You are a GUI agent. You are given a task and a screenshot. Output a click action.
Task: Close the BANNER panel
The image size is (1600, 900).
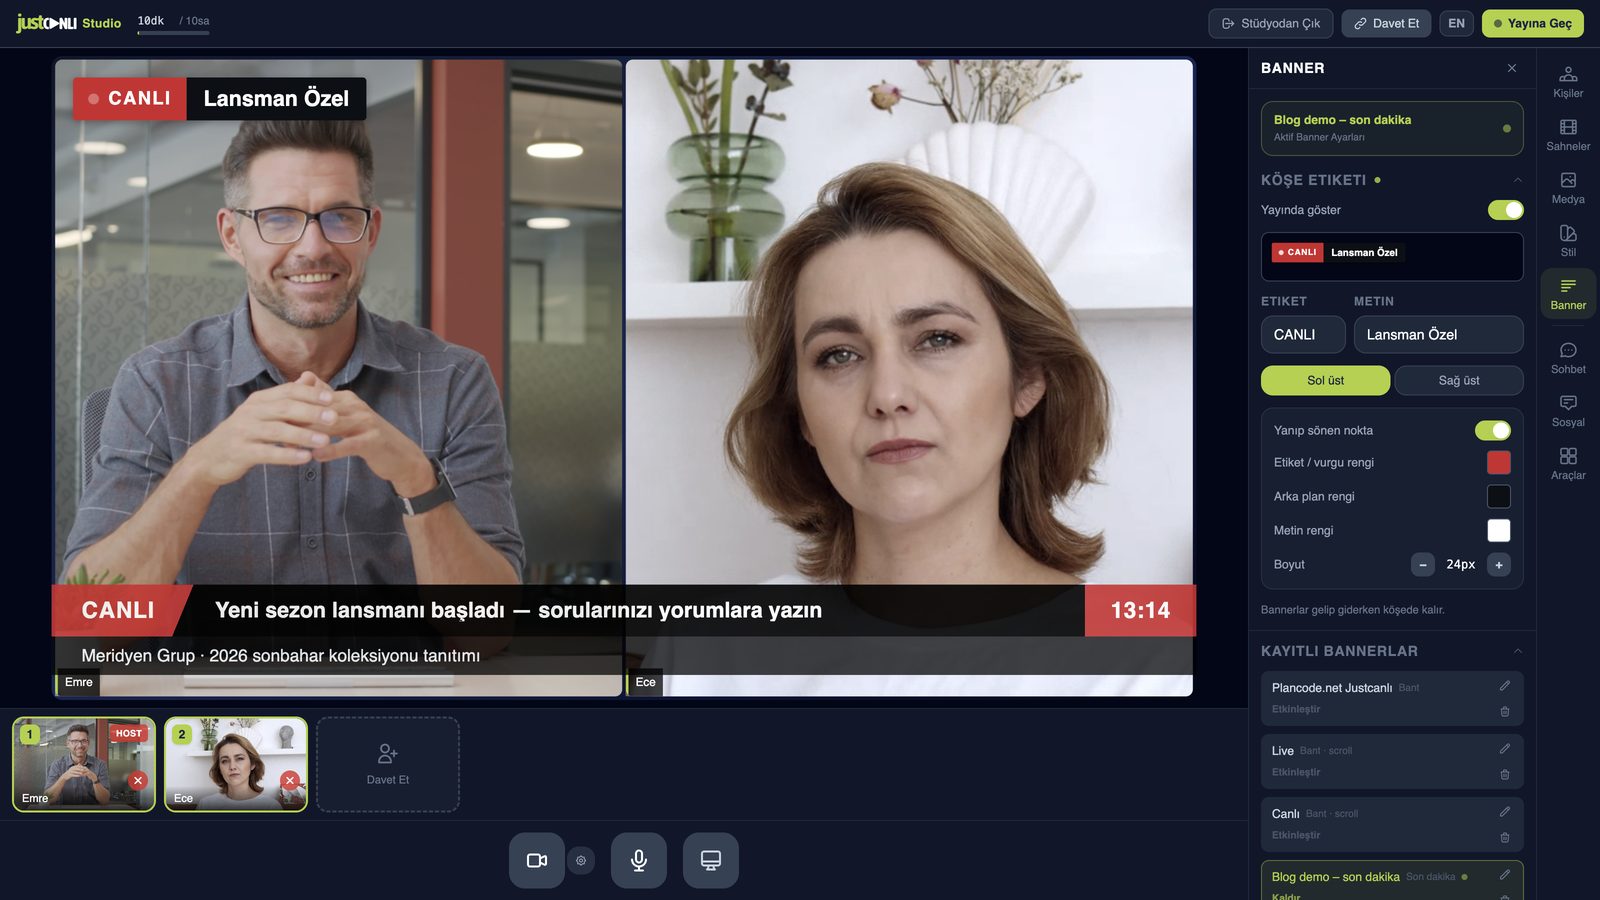coord(1512,68)
